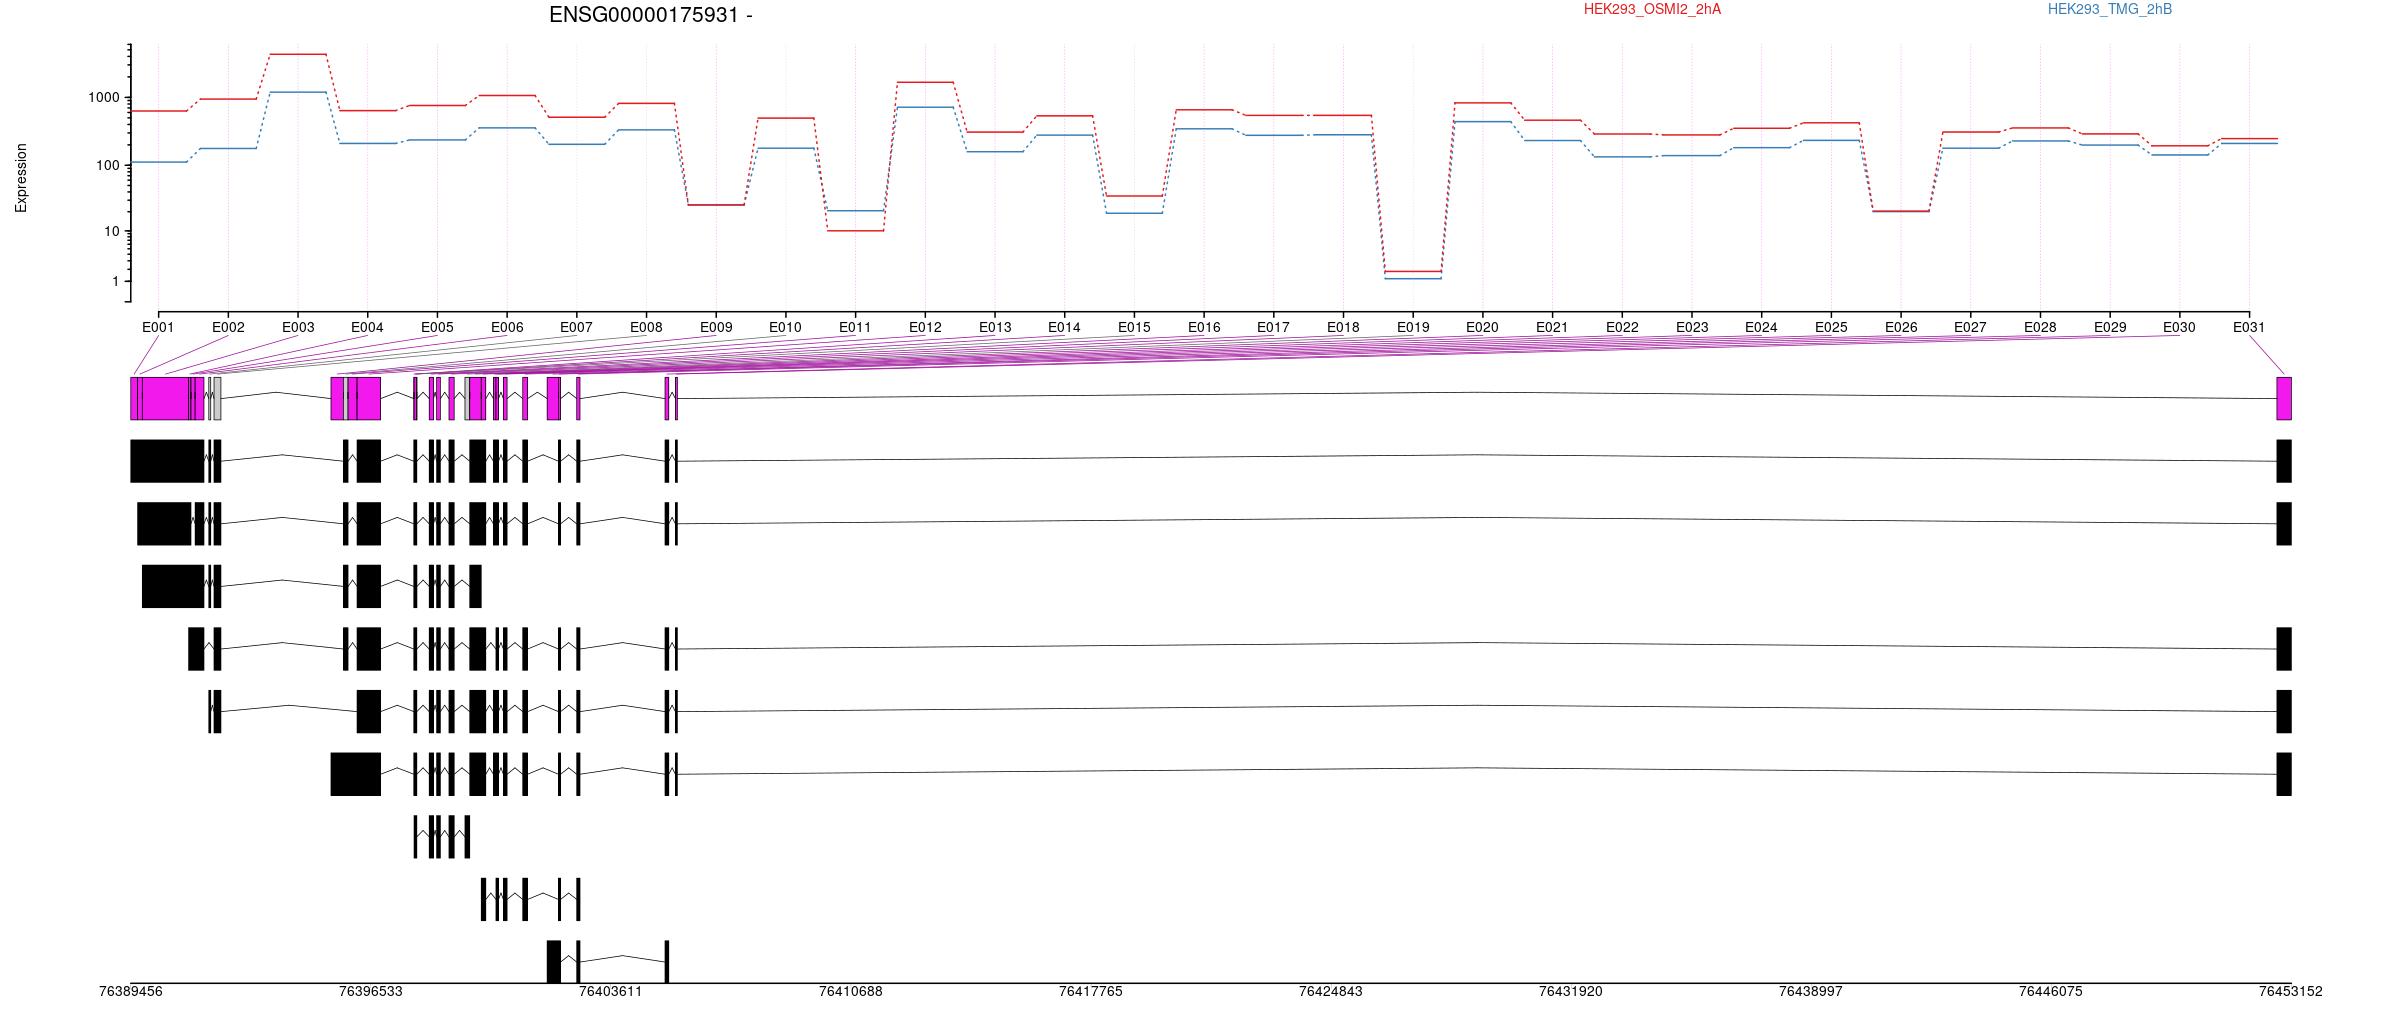
Task: Click the exon label E026
Action: click(1901, 327)
